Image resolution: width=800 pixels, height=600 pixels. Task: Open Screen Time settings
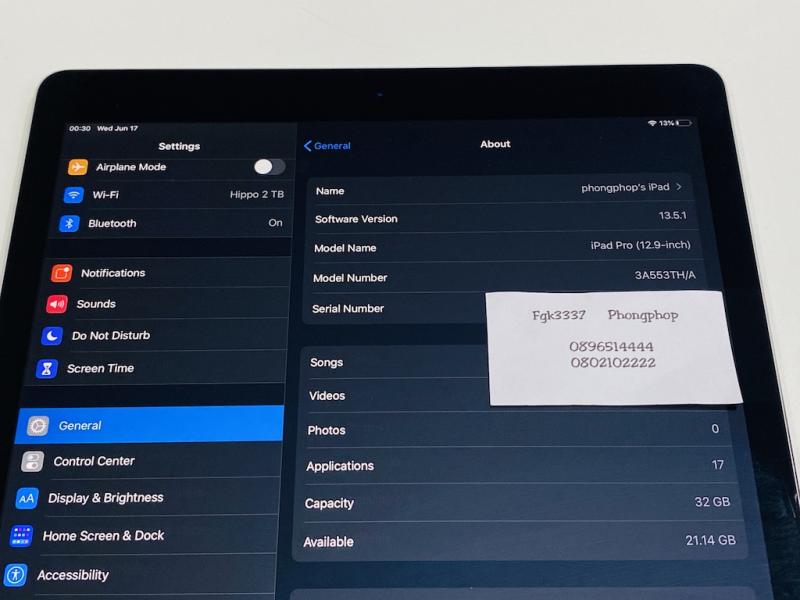[x=158, y=368]
